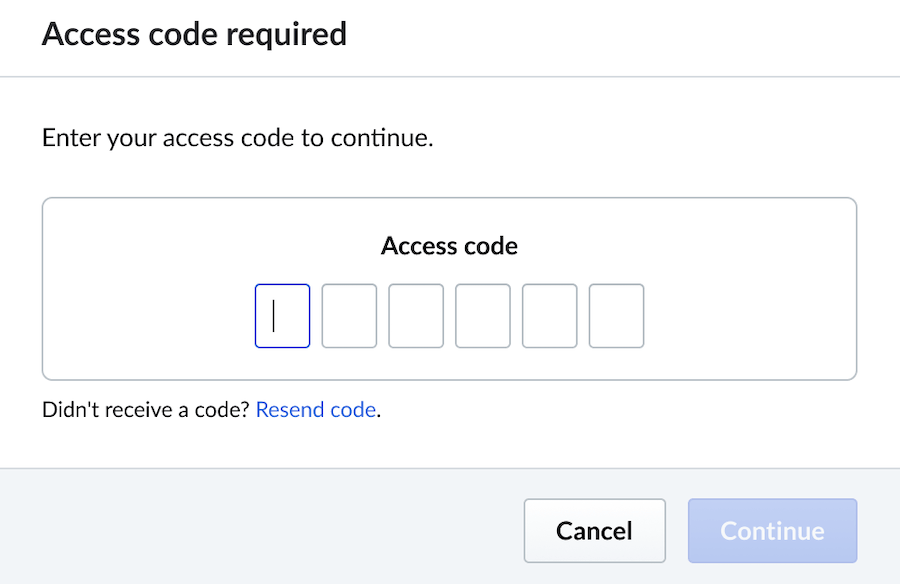900x584 pixels.
Task: Click the "Access code required" dialog heading
Action: pos(194,35)
